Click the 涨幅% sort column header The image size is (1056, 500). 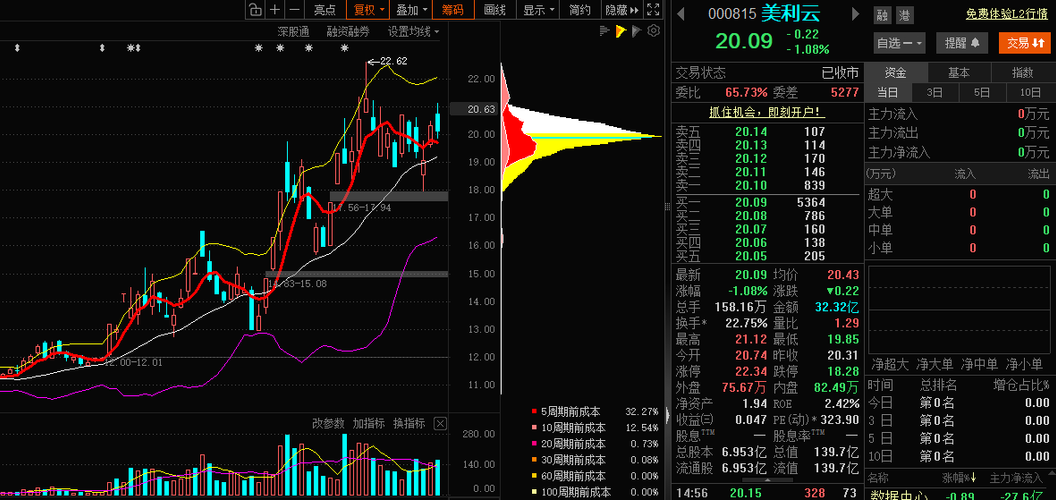959,478
